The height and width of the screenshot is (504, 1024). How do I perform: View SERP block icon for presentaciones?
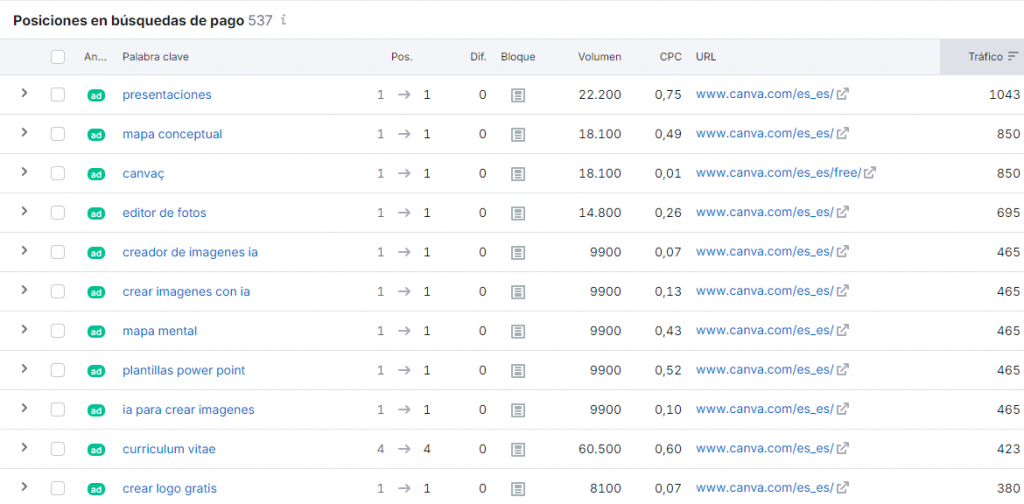point(518,95)
